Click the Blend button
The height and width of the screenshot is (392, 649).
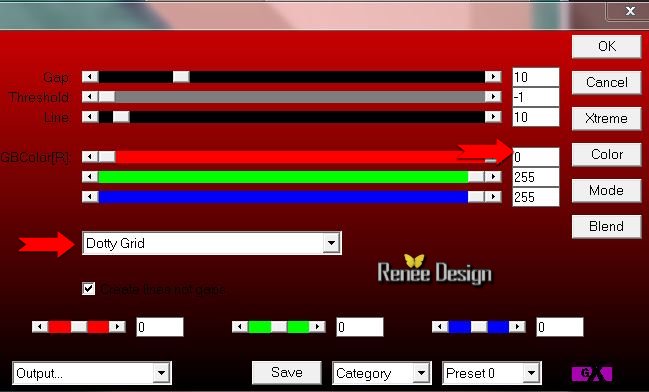(607, 226)
